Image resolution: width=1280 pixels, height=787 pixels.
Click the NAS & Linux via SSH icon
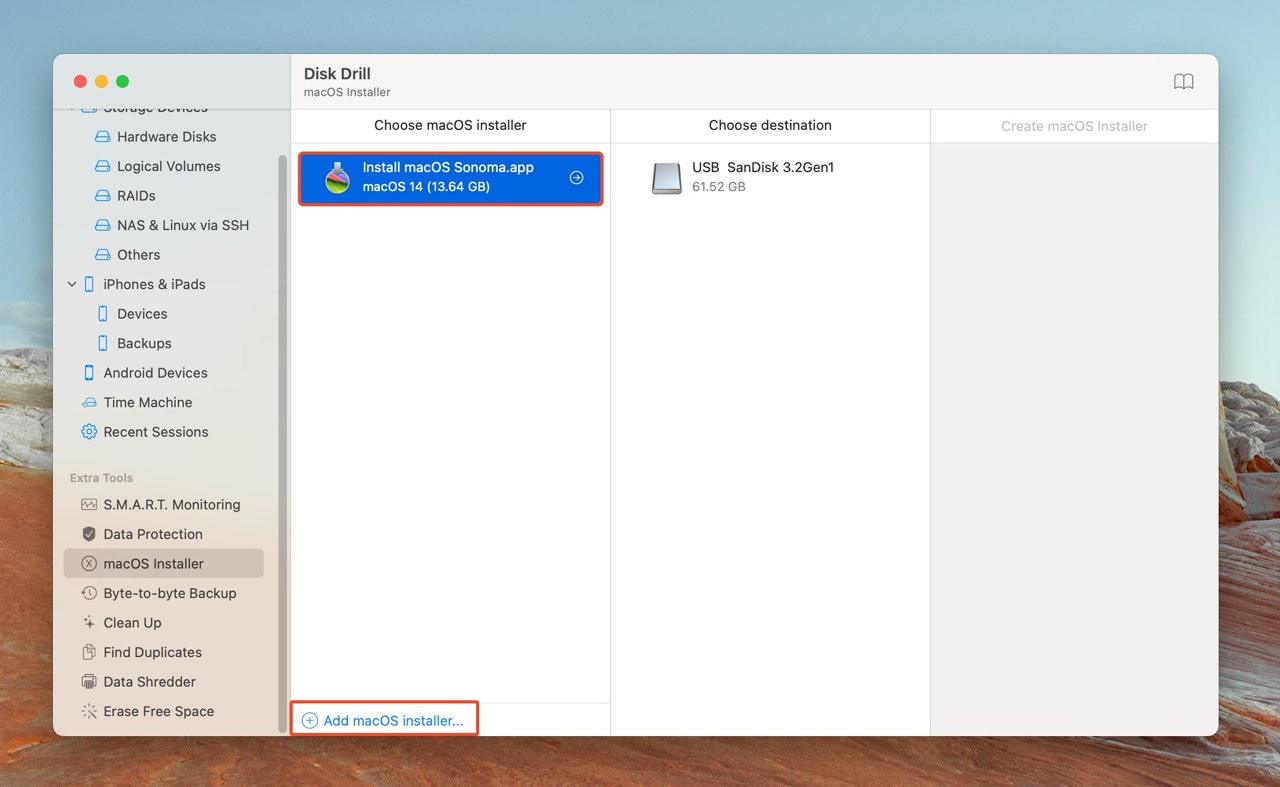102,225
